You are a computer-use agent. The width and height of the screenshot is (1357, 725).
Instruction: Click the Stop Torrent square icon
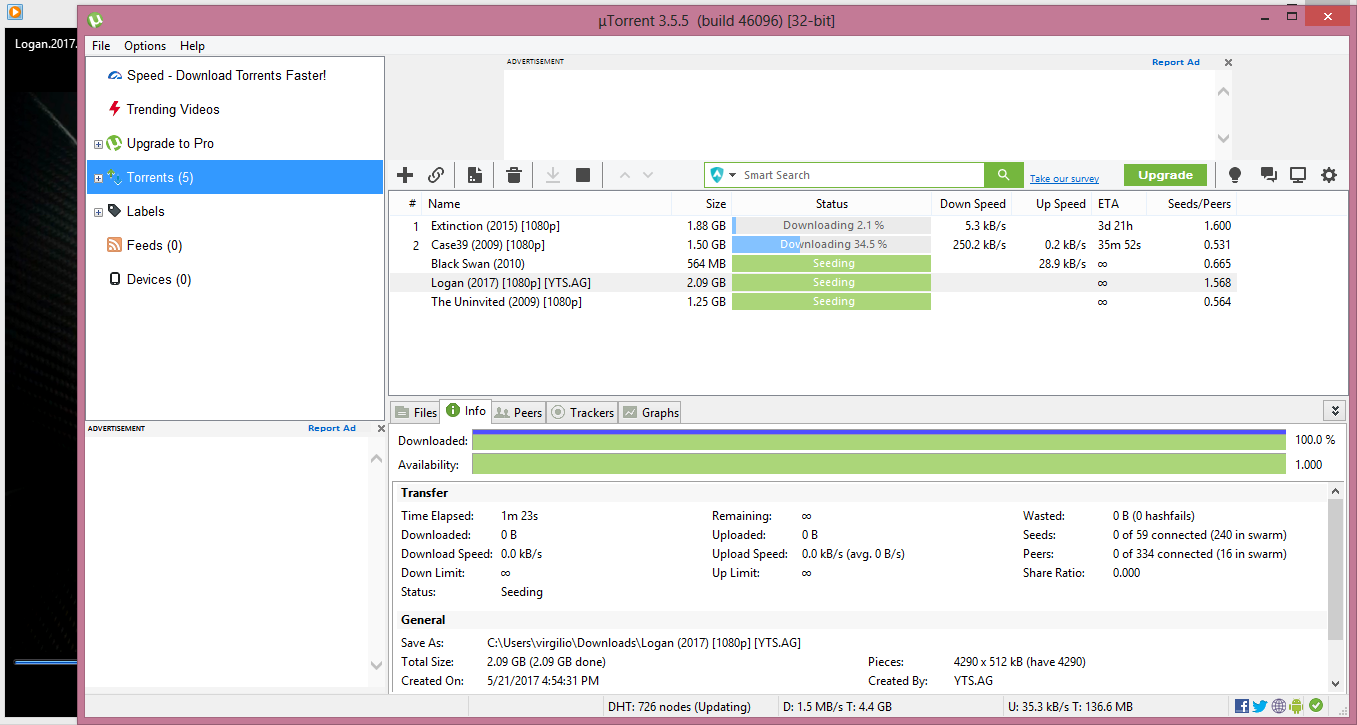[x=583, y=175]
